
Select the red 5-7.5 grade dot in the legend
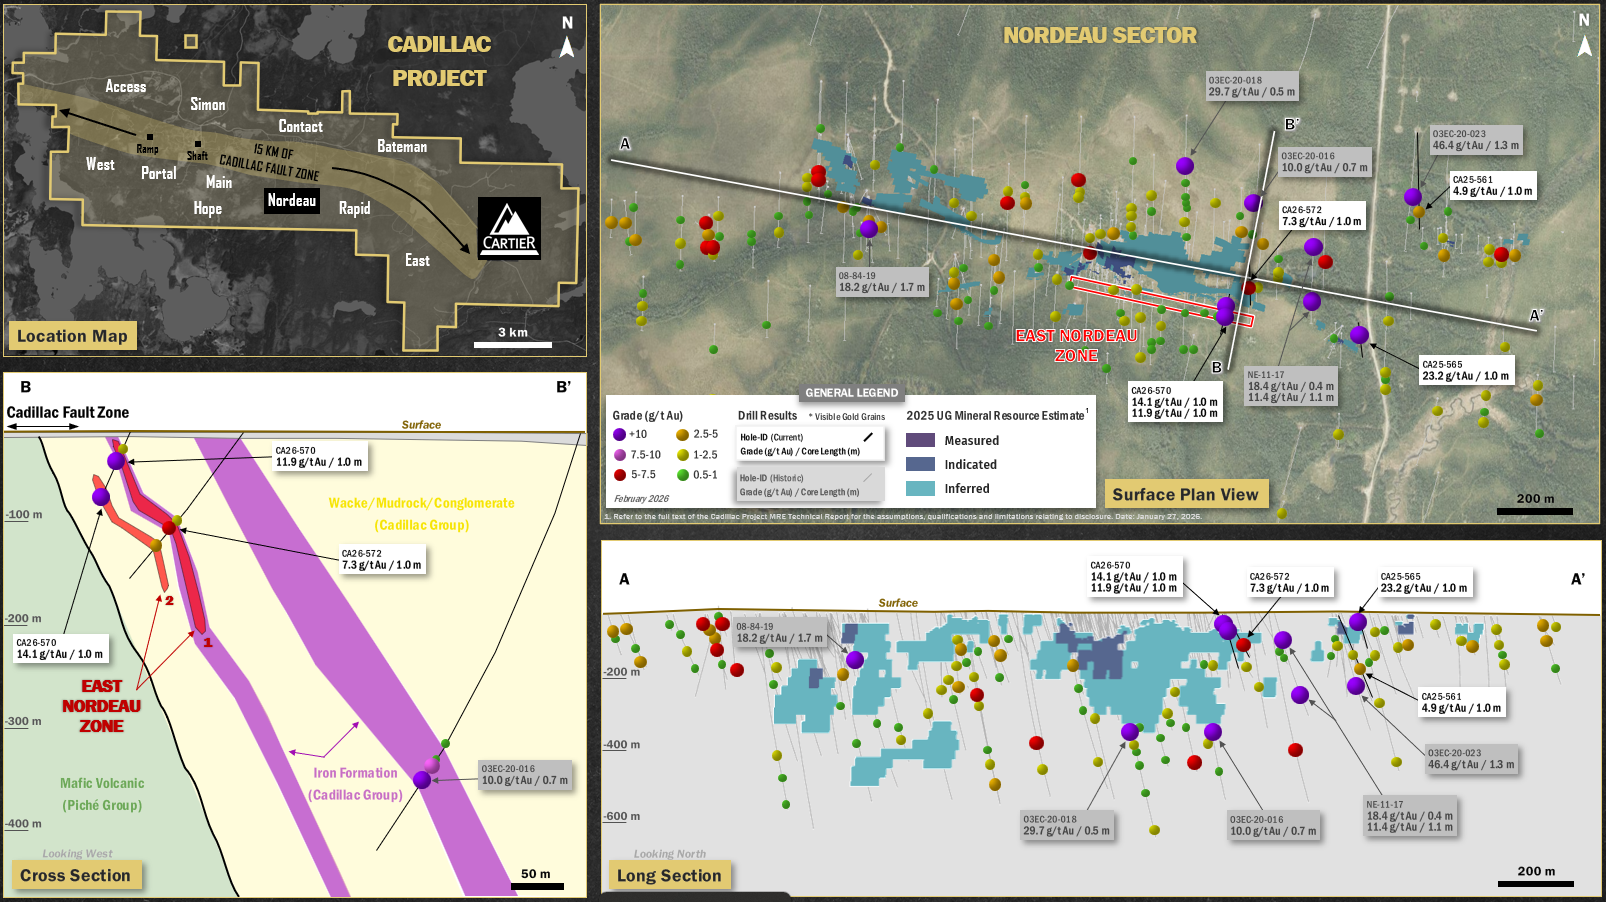pyautogui.click(x=620, y=475)
